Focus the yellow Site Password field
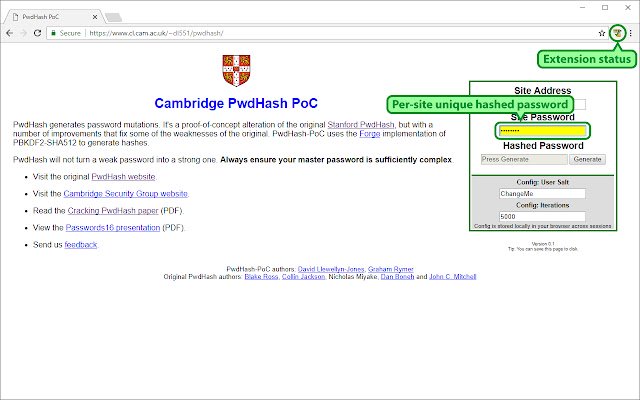 543,131
